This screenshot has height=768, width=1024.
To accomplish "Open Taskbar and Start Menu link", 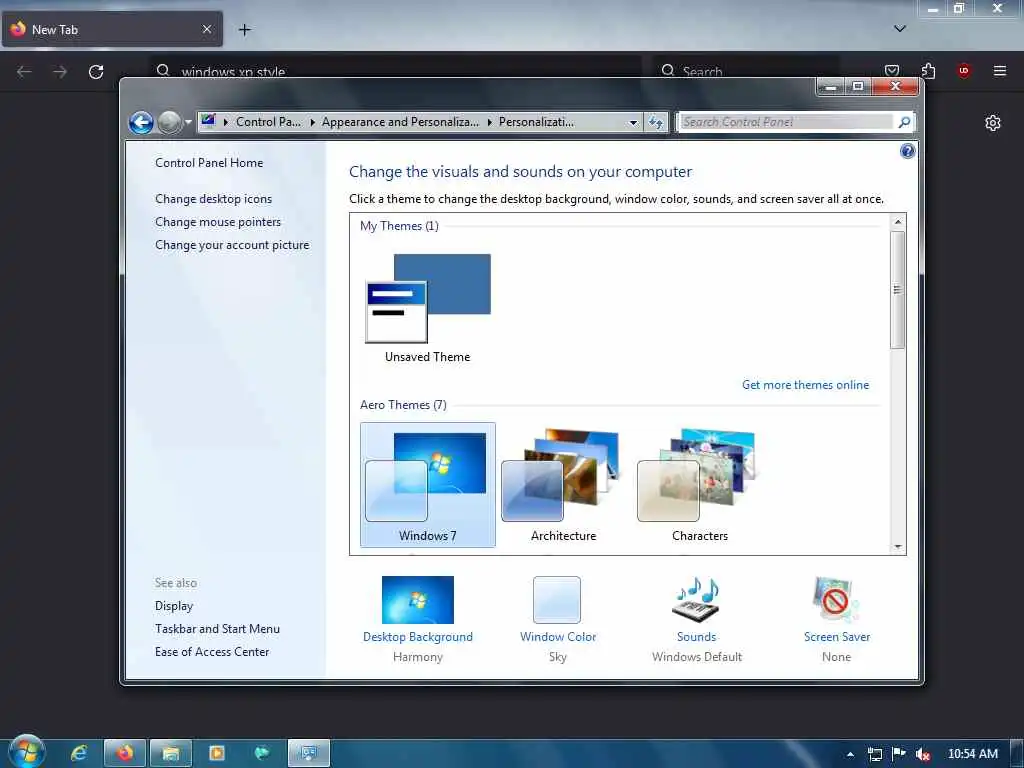I will tap(217, 629).
